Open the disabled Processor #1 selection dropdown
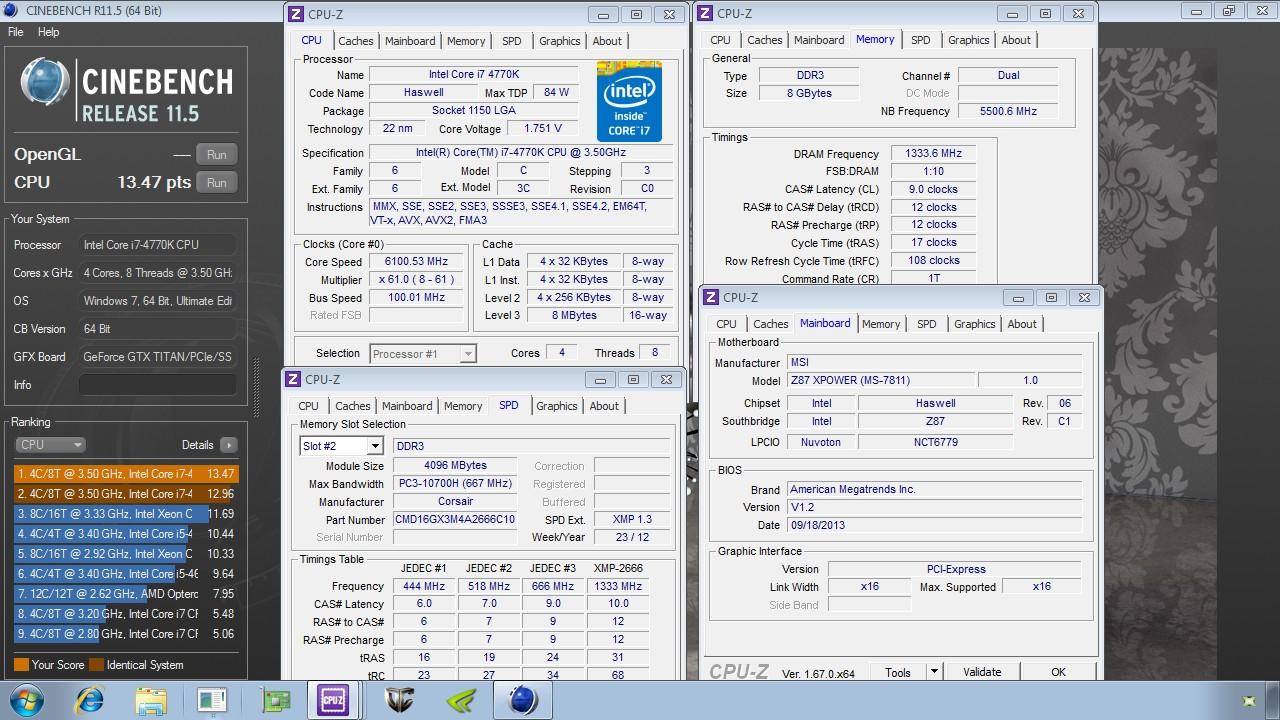This screenshot has width=1280, height=720. tap(423, 353)
